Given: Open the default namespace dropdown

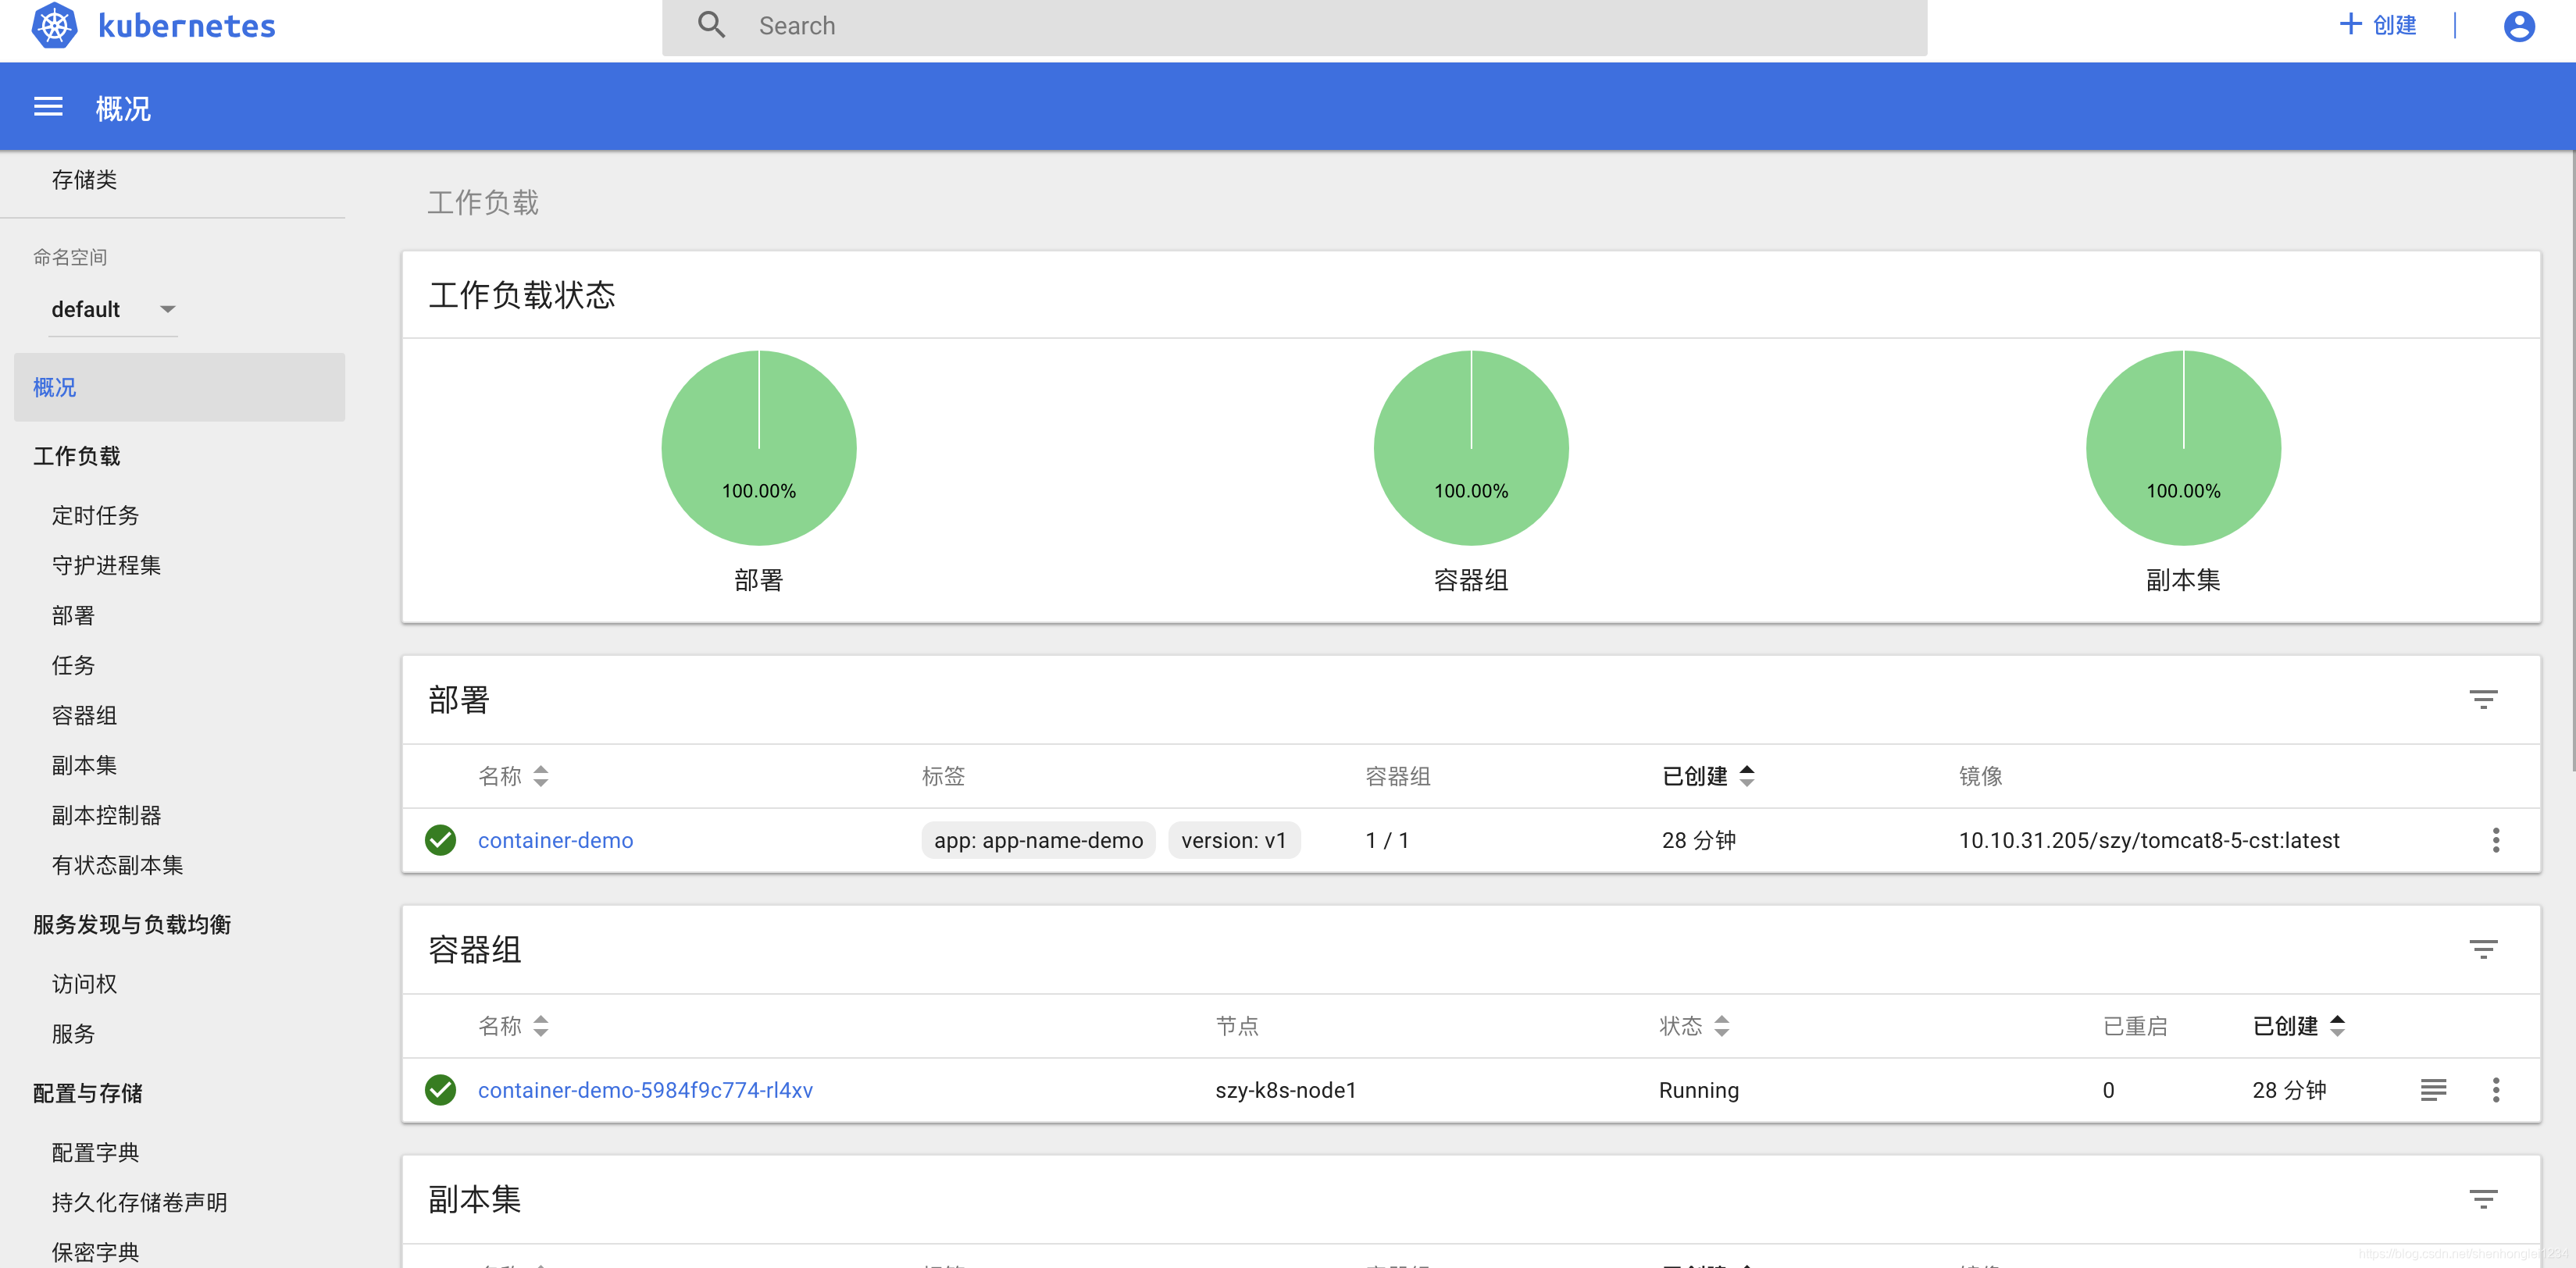Looking at the screenshot, I should coord(112,310).
